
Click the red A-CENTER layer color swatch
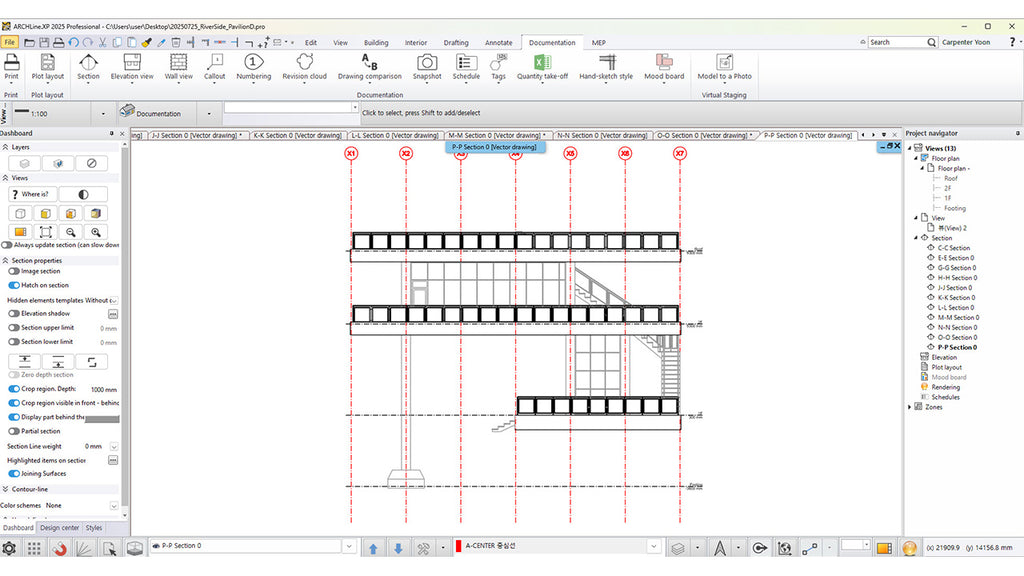pos(458,546)
